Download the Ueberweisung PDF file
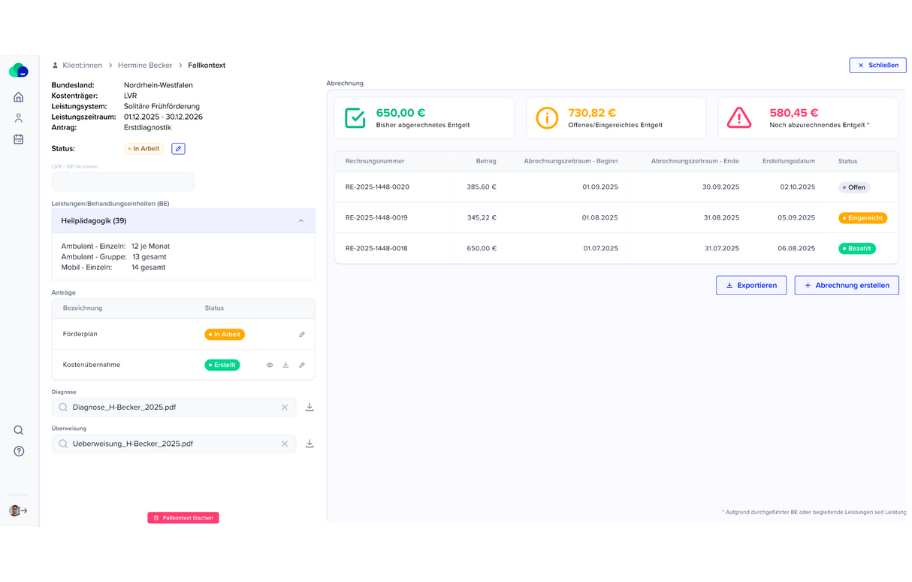The image size is (912, 582). 310,444
